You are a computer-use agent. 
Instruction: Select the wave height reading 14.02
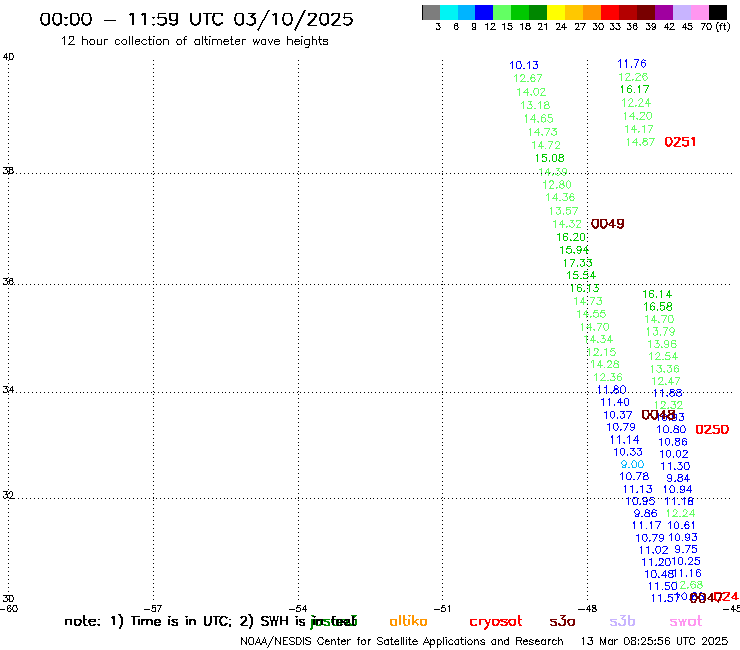tap(531, 92)
